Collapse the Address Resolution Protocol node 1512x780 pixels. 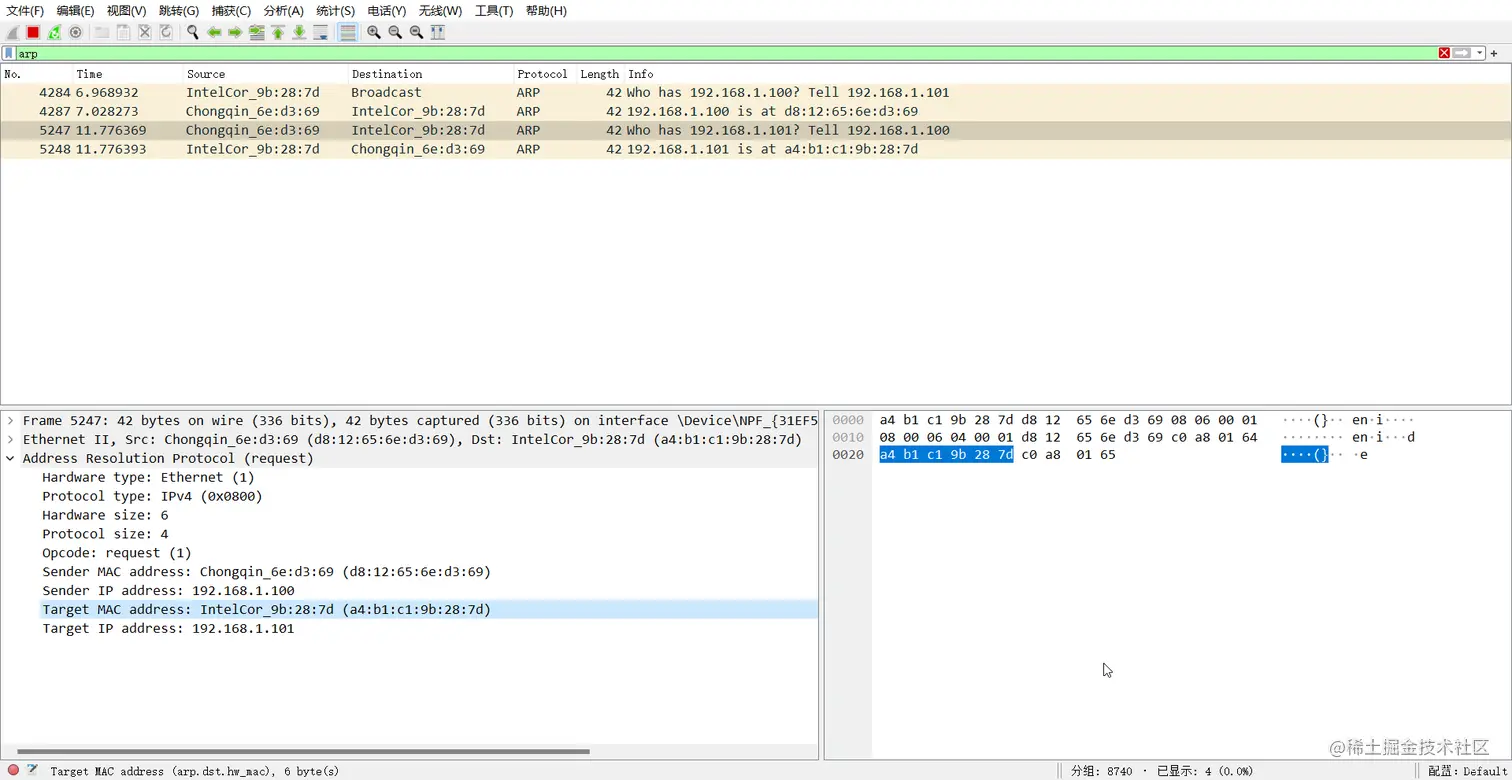pyautogui.click(x=11, y=459)
